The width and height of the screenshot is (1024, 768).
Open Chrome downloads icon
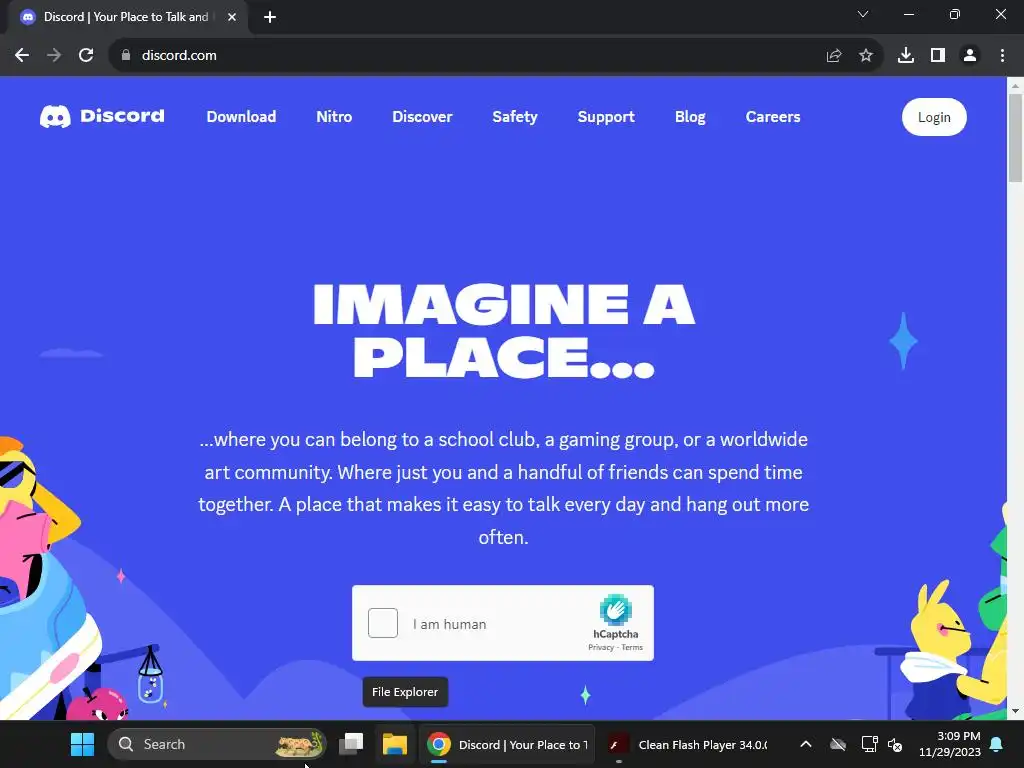coord(906,56)
